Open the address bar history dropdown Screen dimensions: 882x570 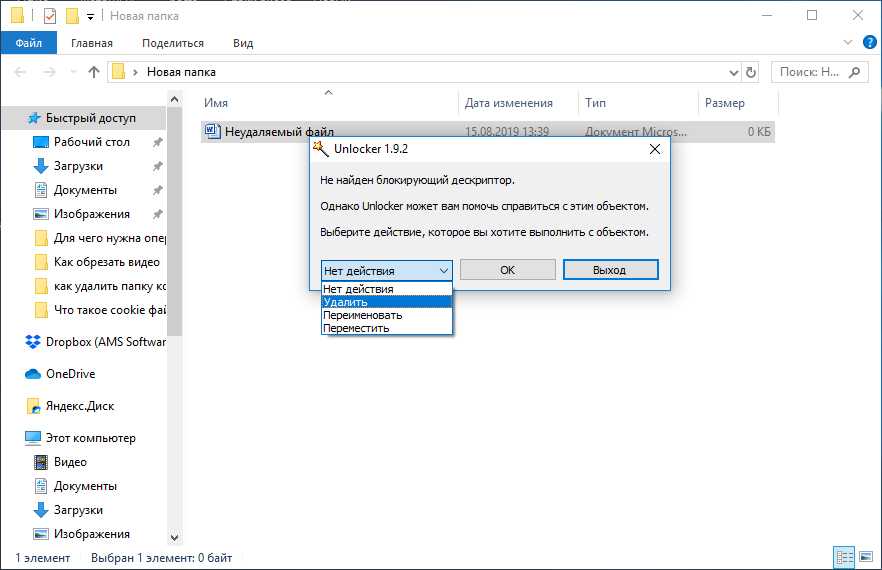734,73
